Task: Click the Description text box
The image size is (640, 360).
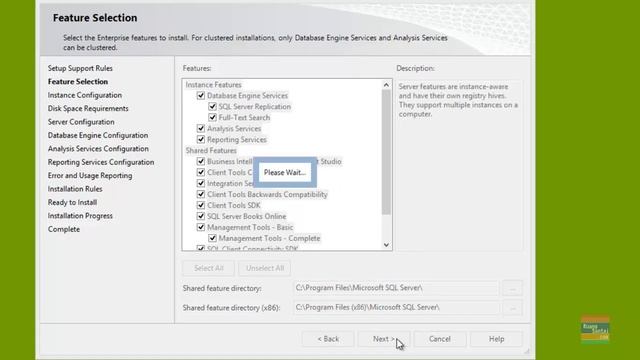Action: tap(459, 165)
